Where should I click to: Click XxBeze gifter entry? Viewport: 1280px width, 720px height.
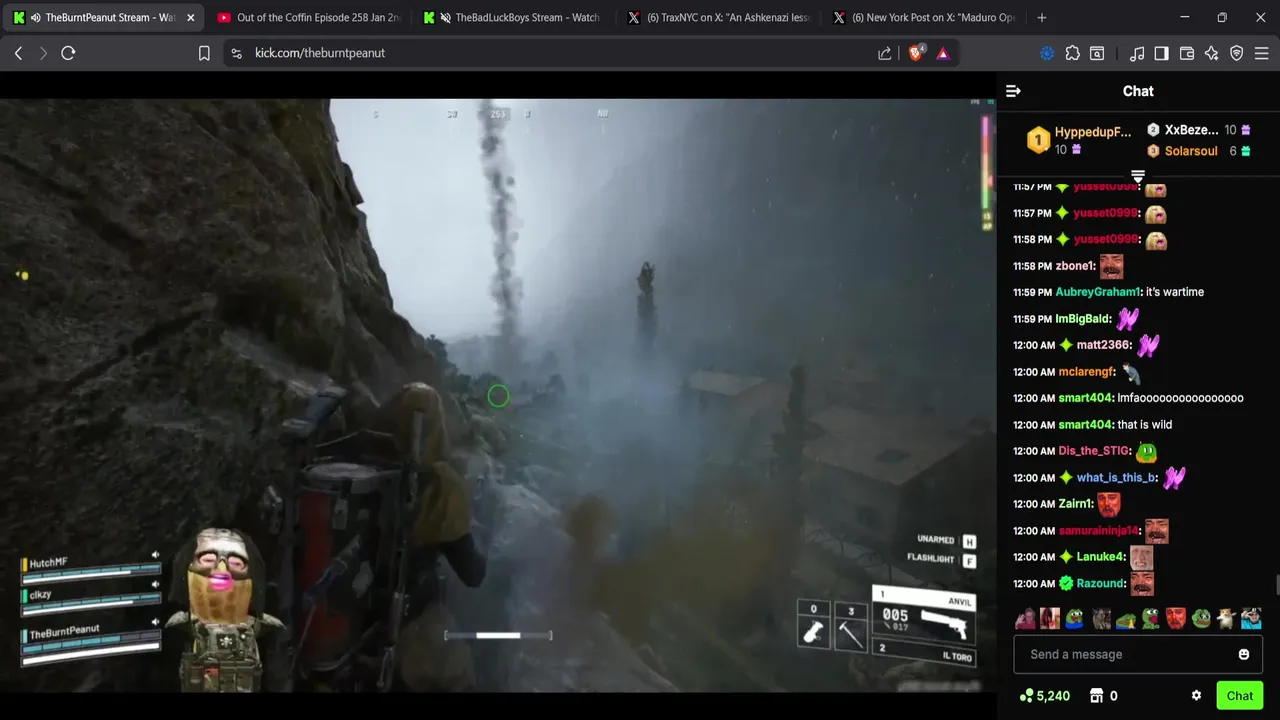click(1198, 130)
